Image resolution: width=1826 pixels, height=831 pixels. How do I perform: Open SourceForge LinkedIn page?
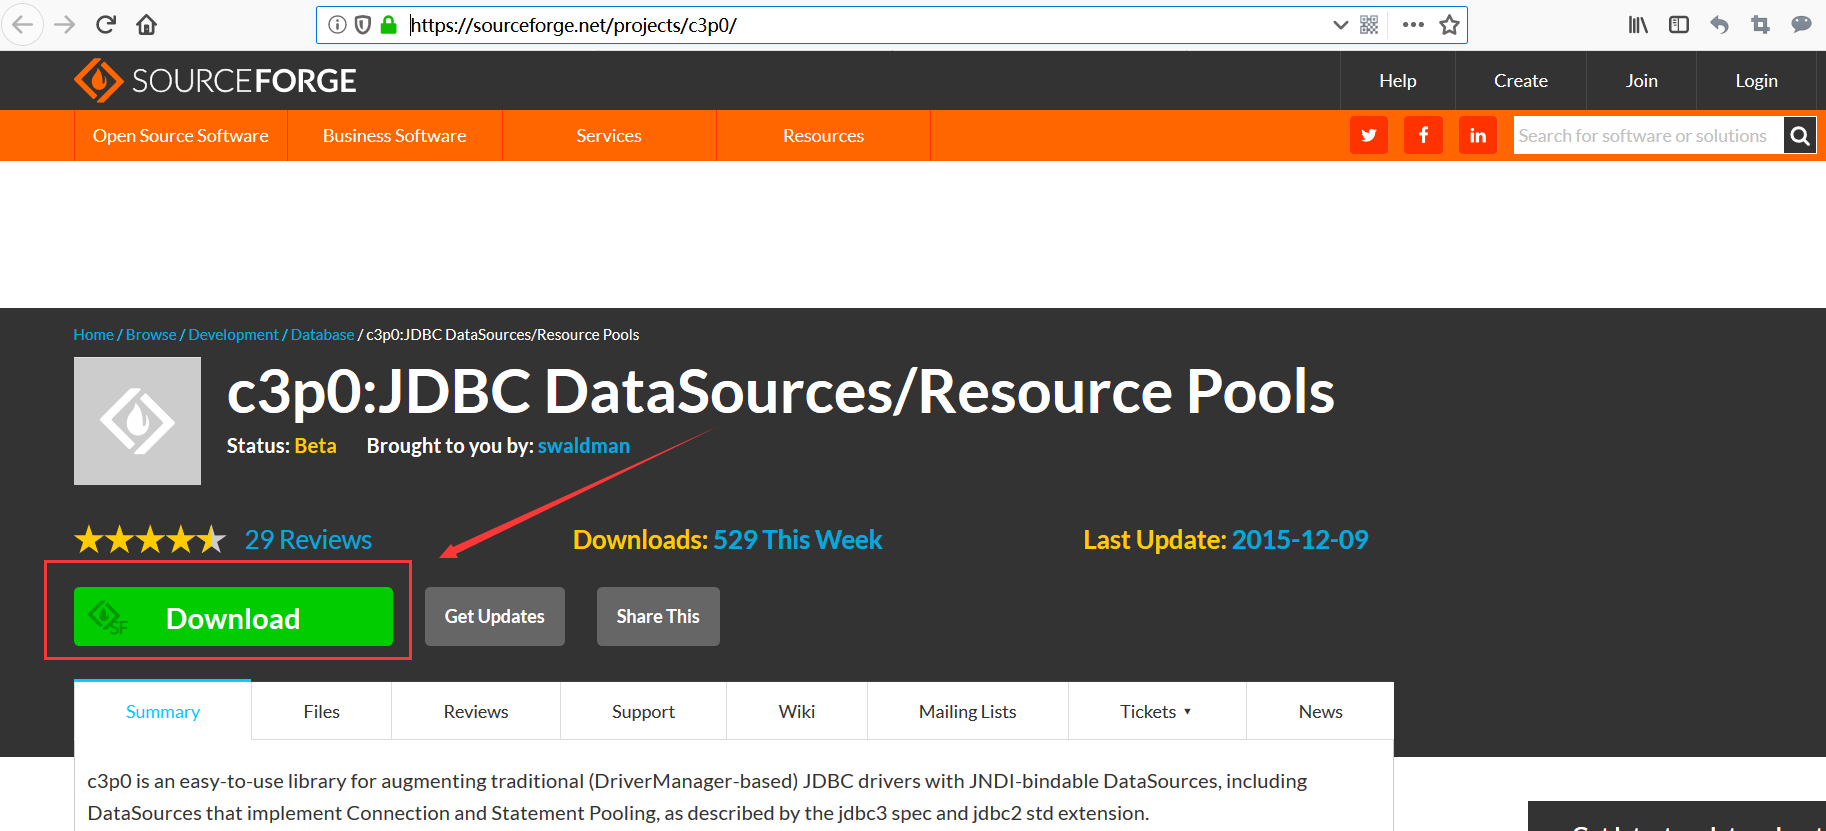(x=1478, y=135)
